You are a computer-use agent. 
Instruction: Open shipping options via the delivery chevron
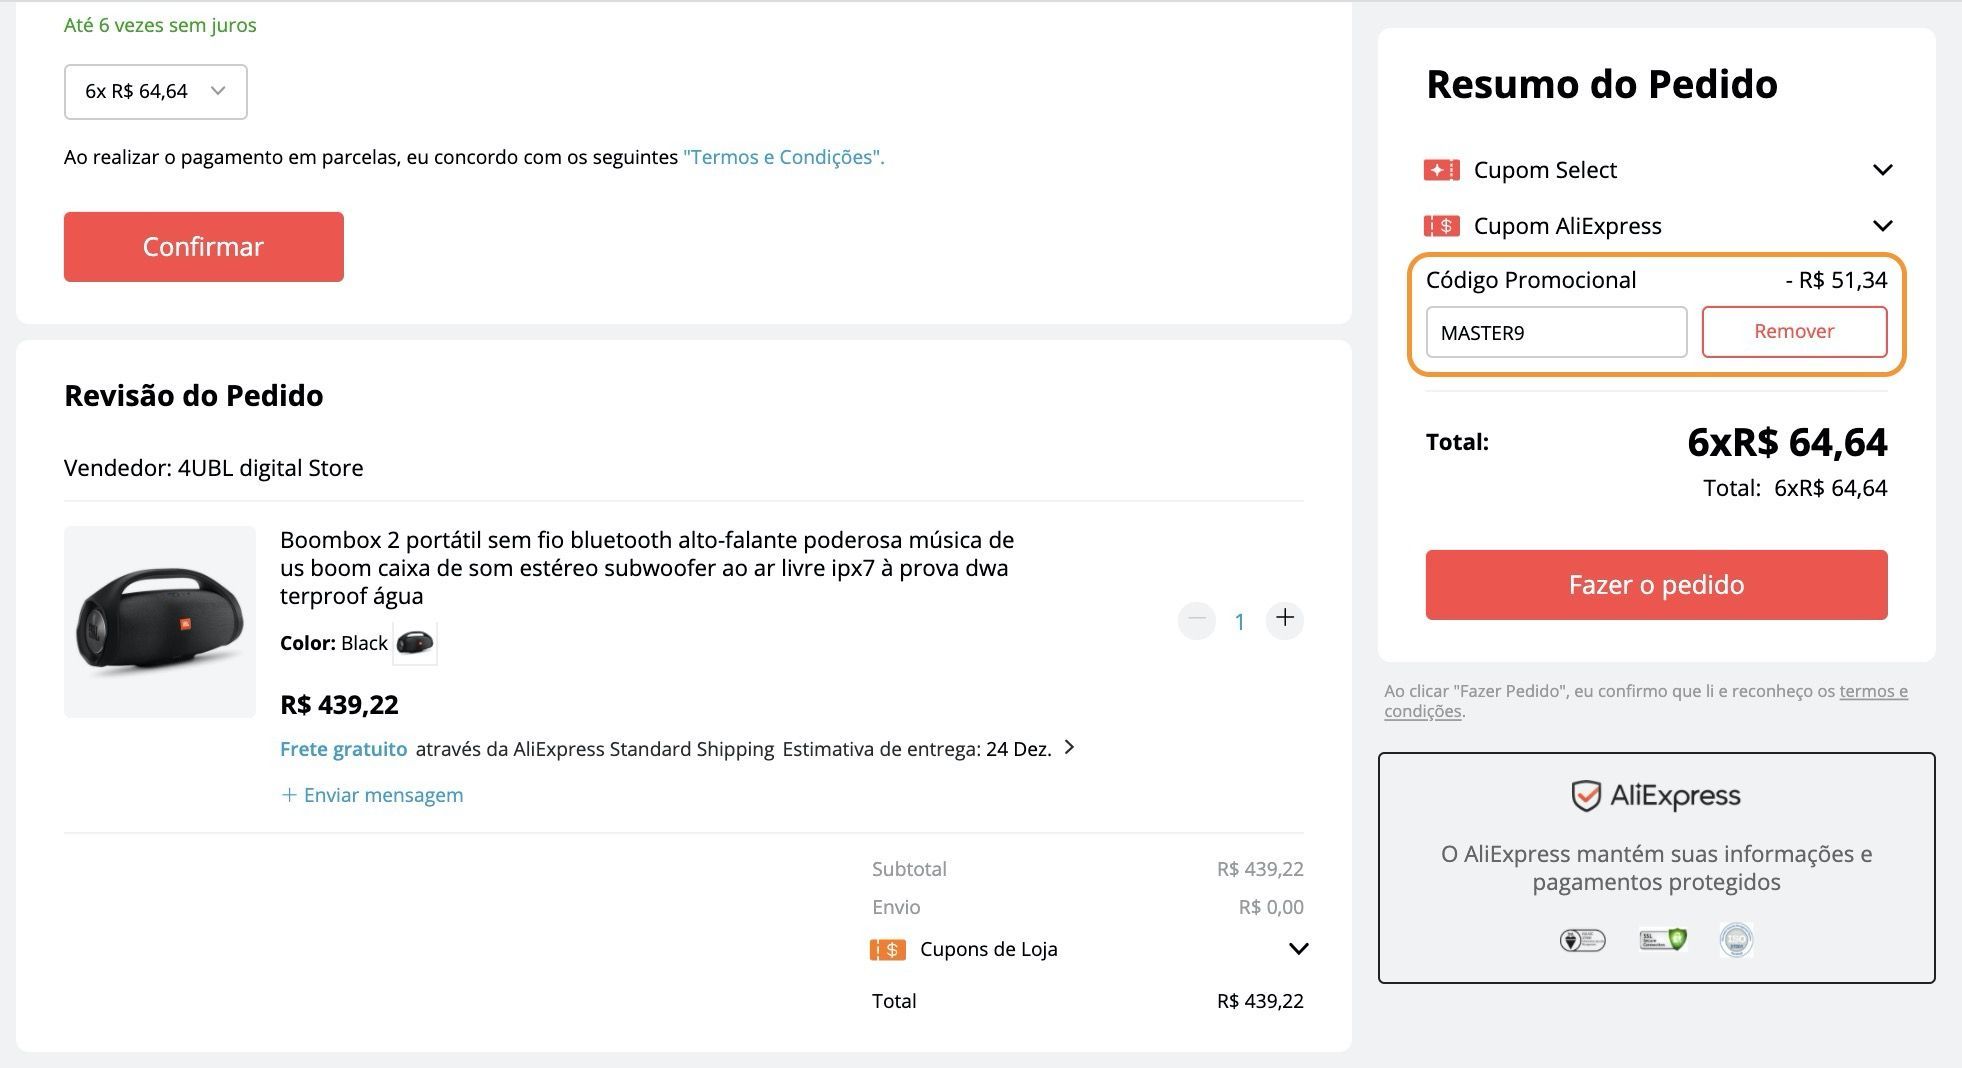[1069, 748]
